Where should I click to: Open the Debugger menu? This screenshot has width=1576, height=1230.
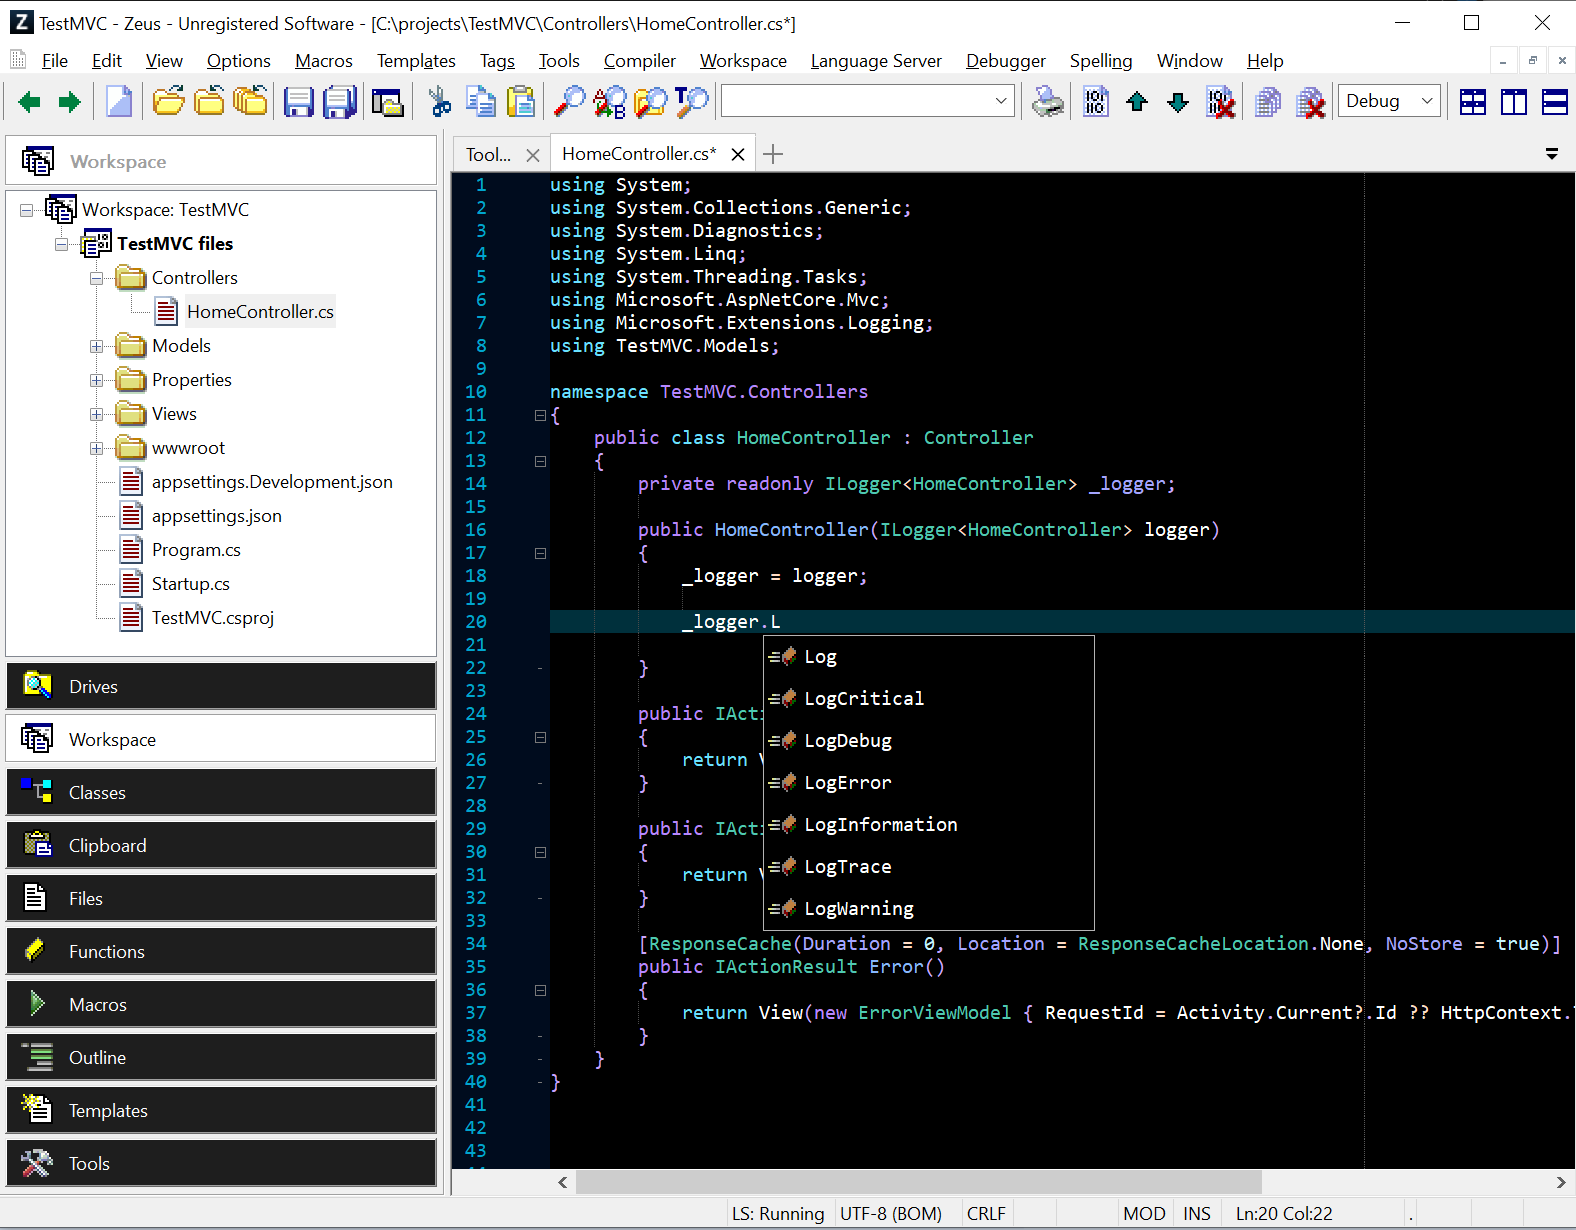(x=1006, y=61)
